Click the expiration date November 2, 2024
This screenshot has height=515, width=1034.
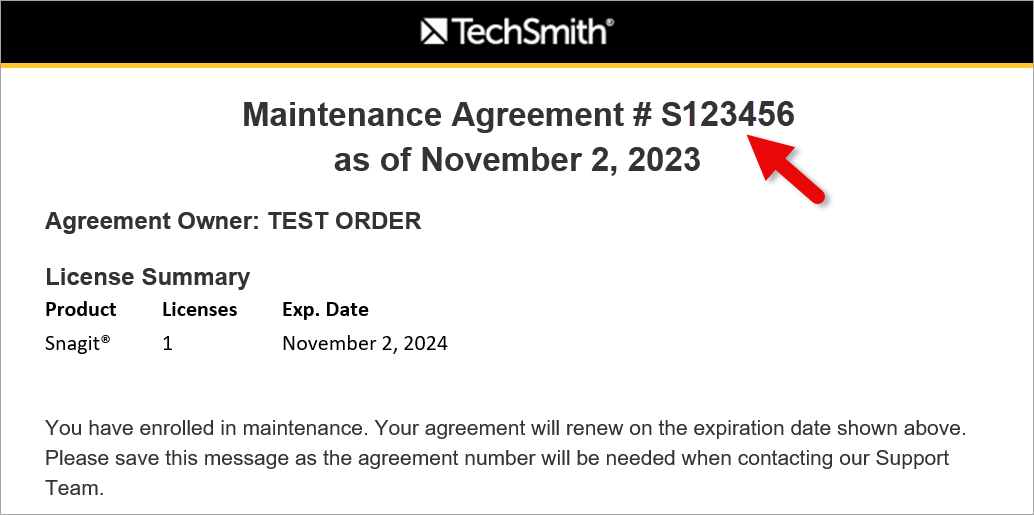click(365, 343)
